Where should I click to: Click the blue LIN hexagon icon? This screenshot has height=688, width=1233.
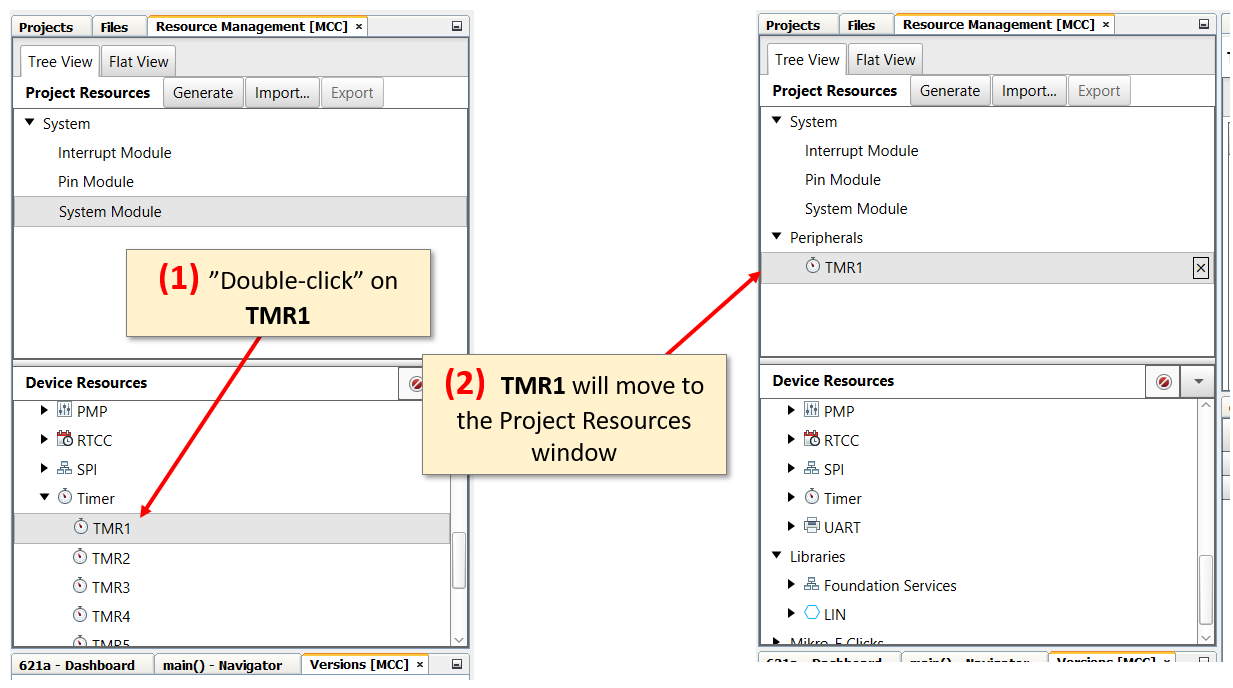coord(812,614)
